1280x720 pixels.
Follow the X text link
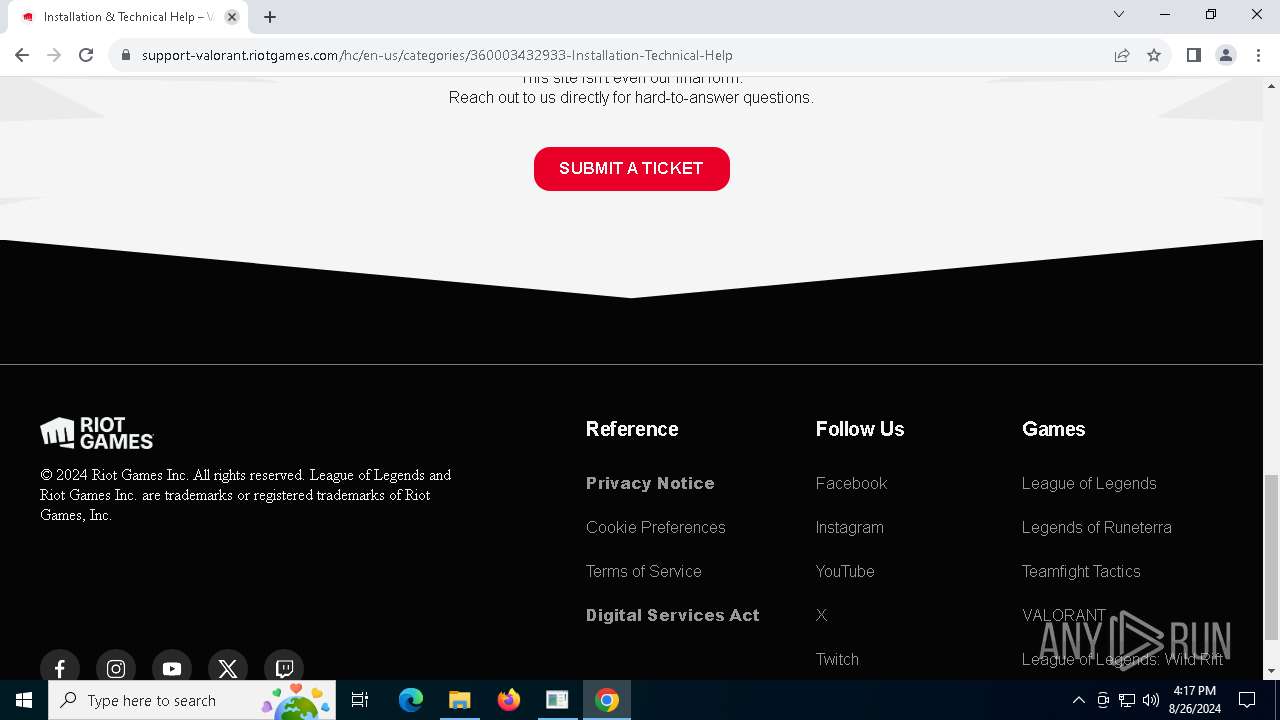tap(822, 615)
